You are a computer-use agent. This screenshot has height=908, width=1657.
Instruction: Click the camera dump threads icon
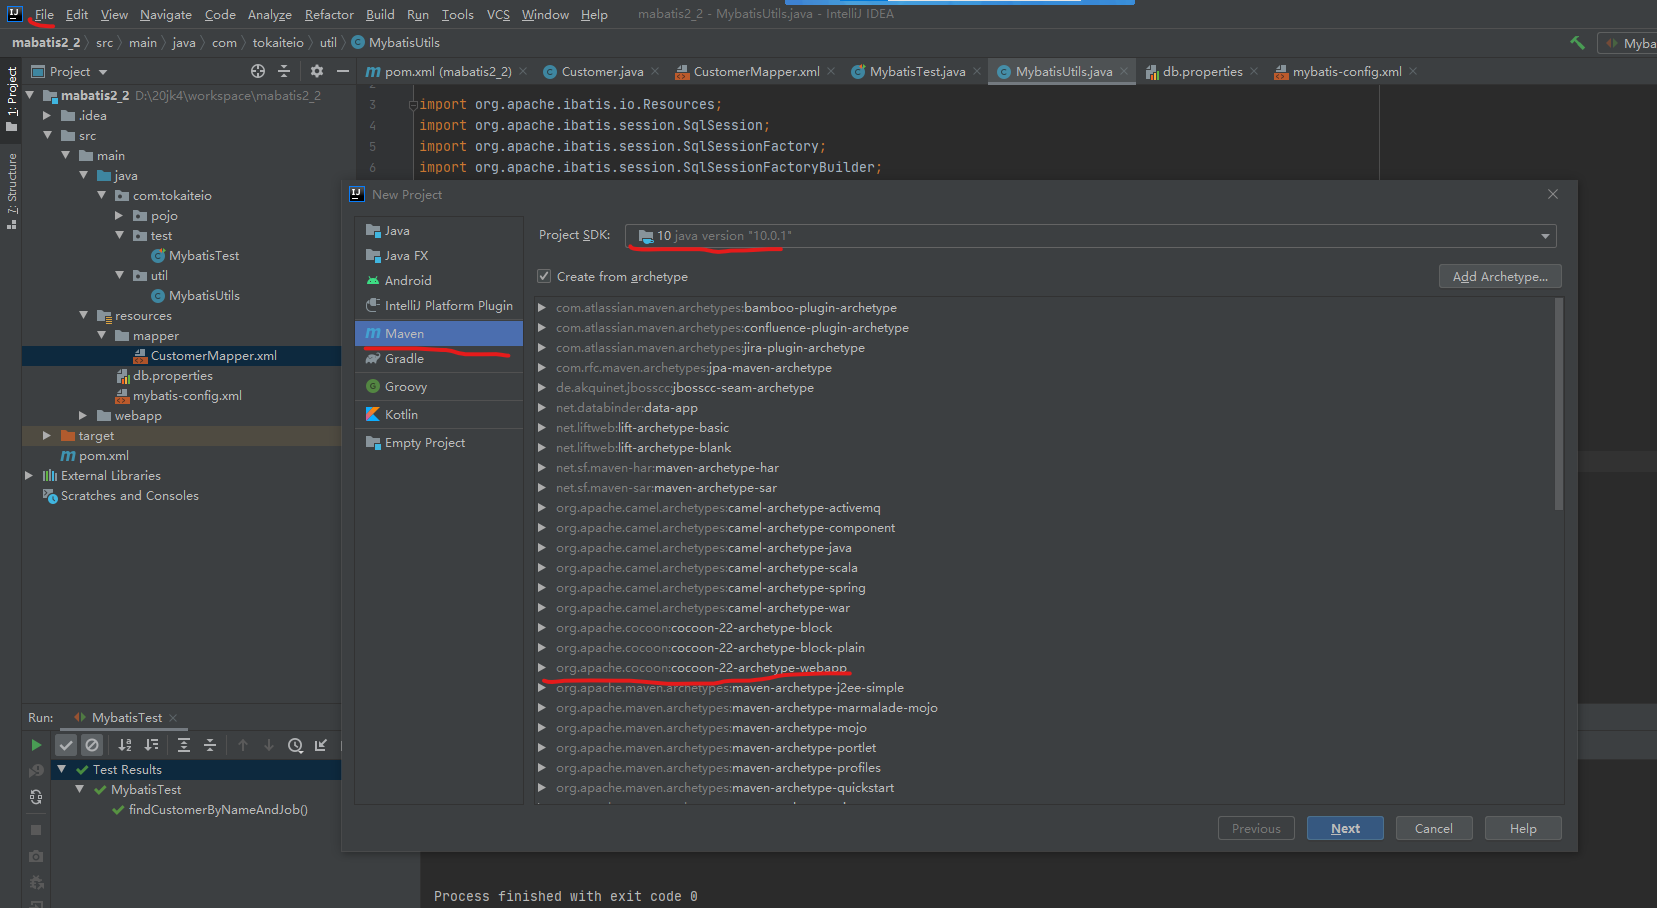click(36, 856)
